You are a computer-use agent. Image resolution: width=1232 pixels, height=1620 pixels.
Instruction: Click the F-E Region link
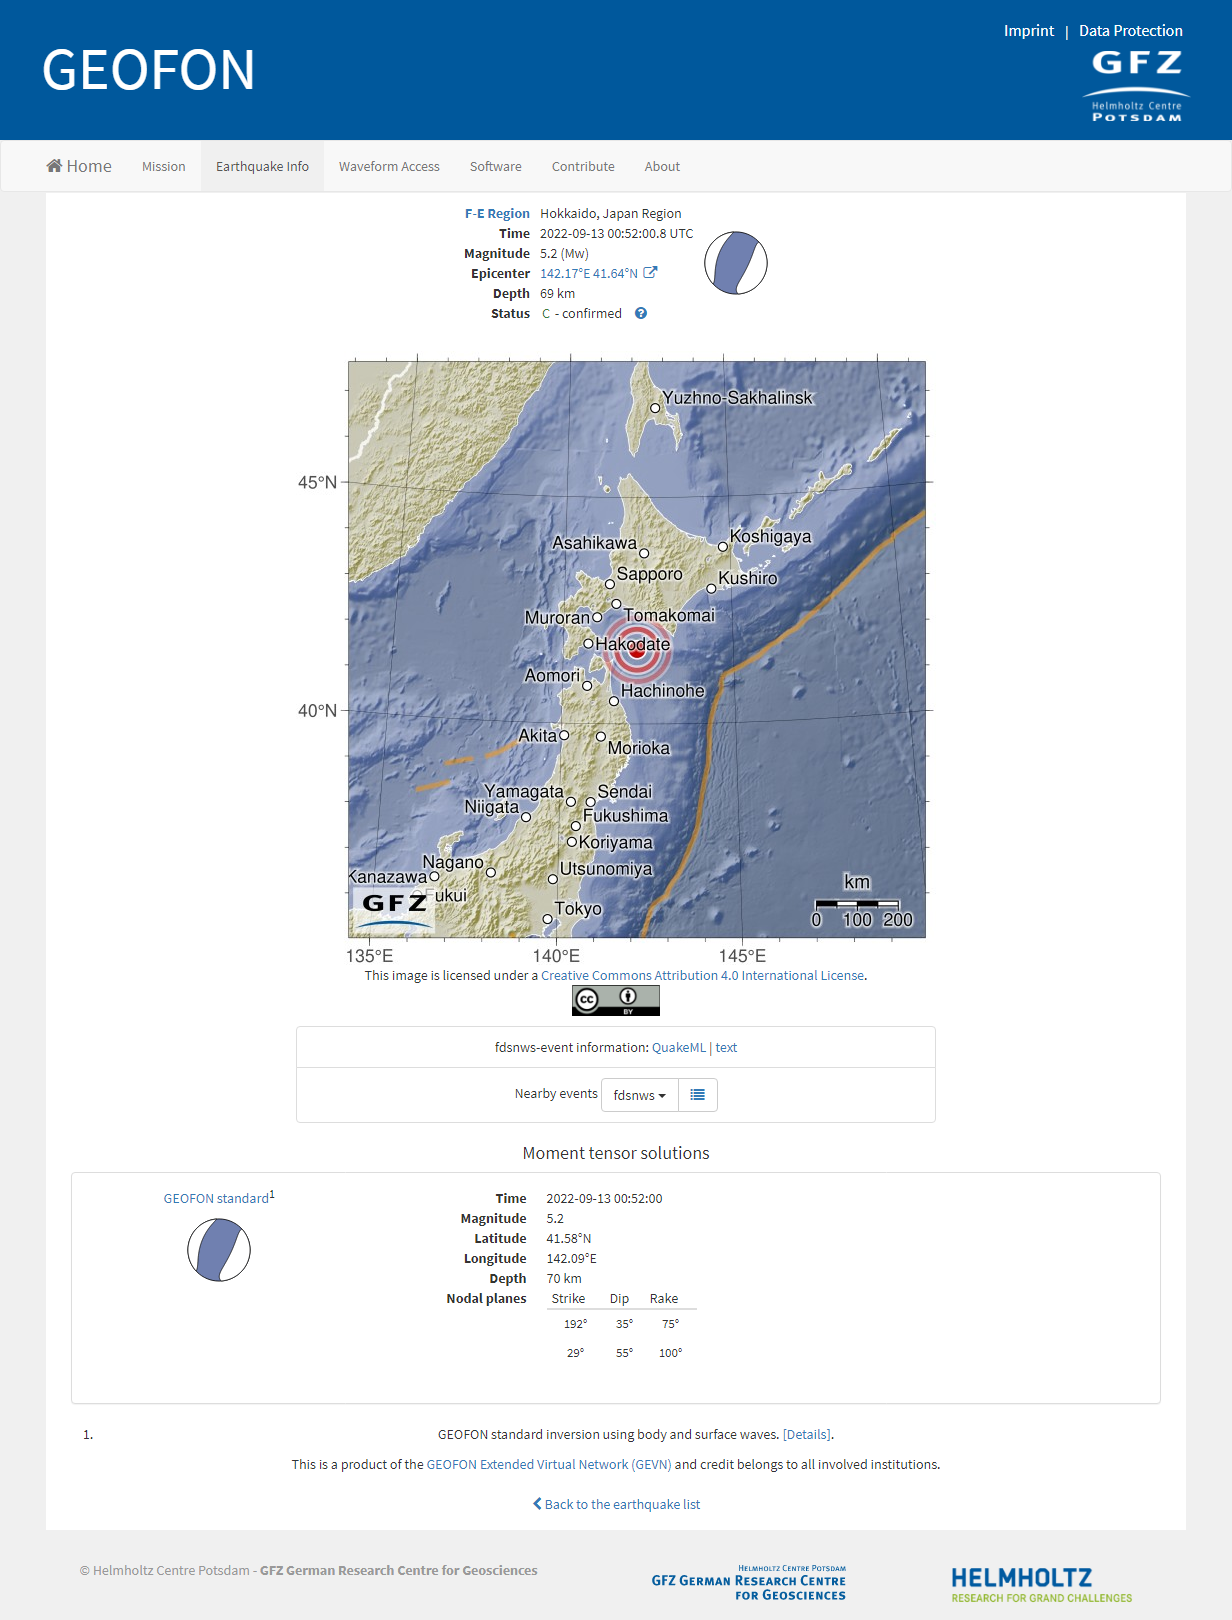click(x=497, y=214)
